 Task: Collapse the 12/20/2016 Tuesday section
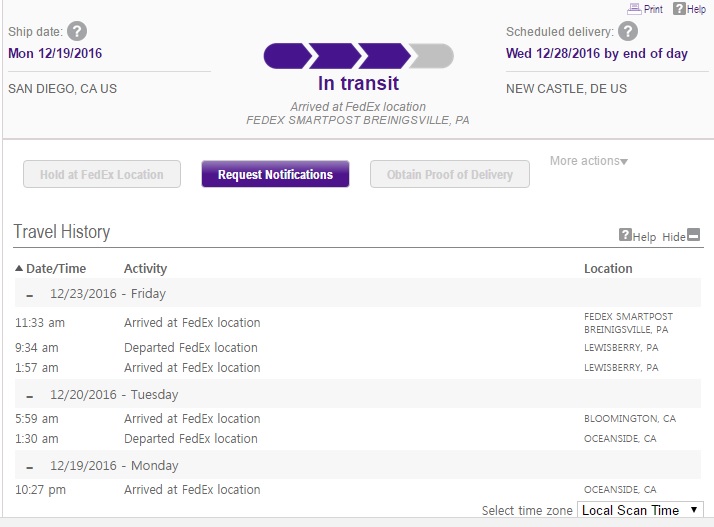click(x=30, y=396)
